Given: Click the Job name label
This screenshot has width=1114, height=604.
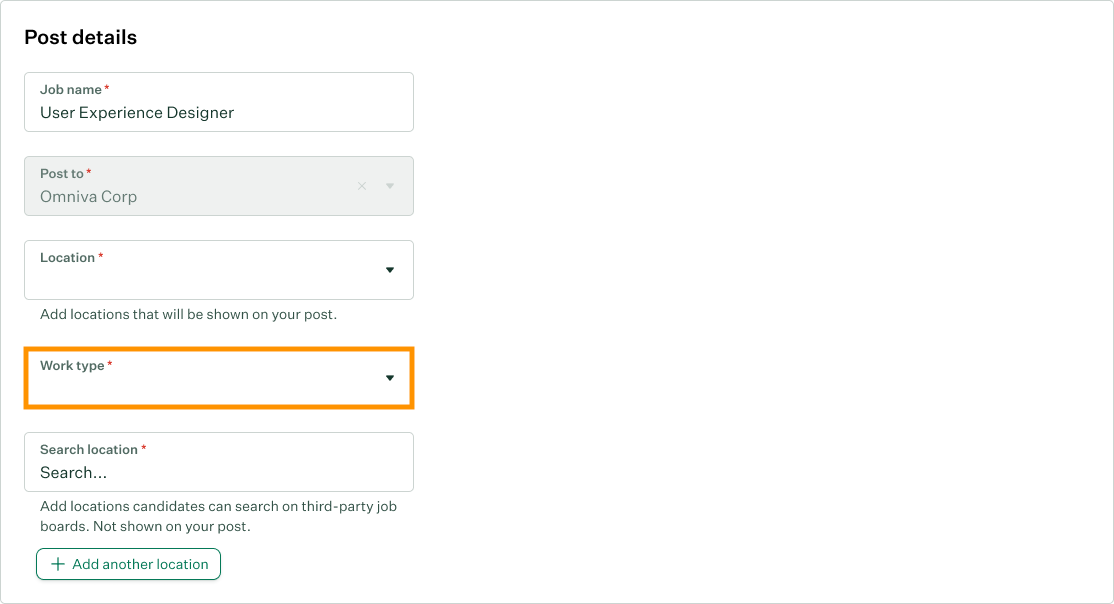Looking at the screenshot, I should point(71,90).
